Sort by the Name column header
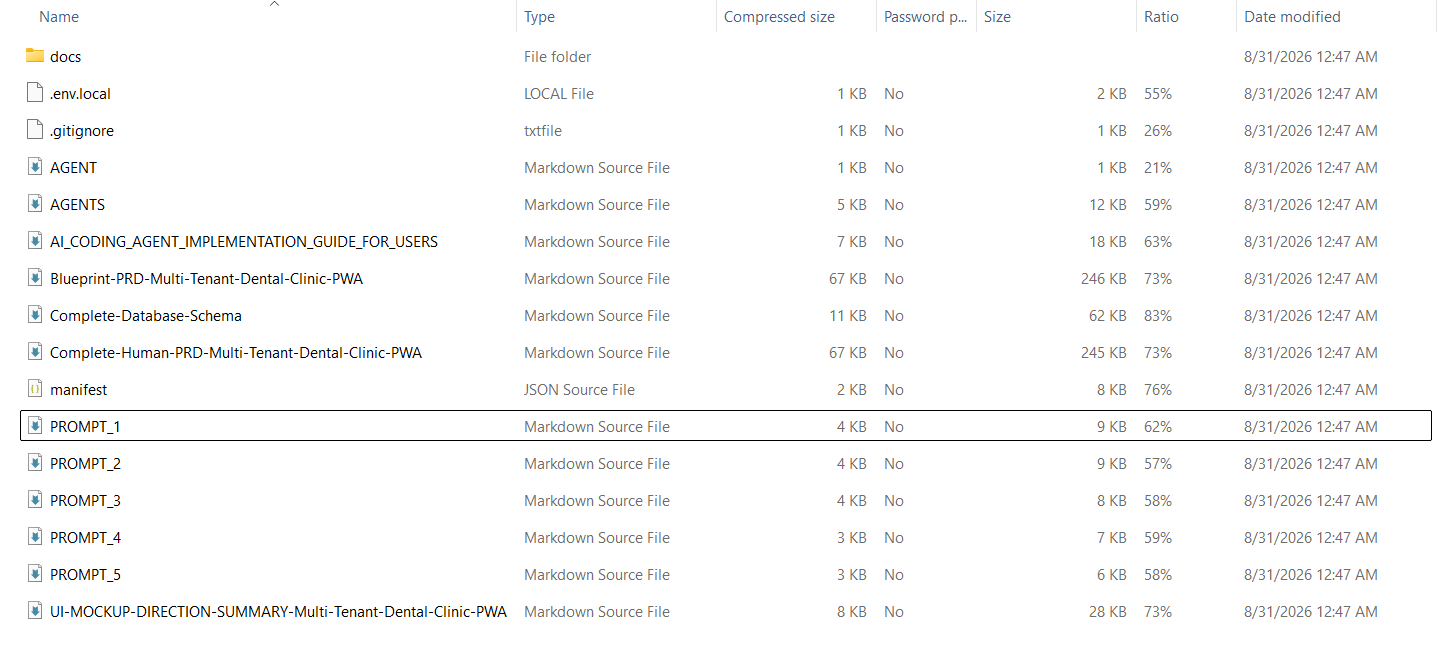Screen dimensions: 1455x655 [59, 17]
